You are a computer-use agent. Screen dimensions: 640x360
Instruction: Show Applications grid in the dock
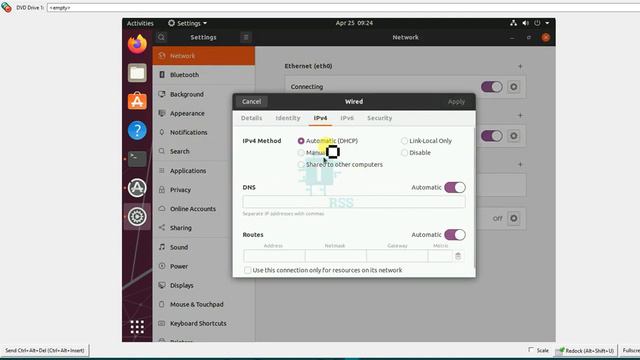(137, 327)
